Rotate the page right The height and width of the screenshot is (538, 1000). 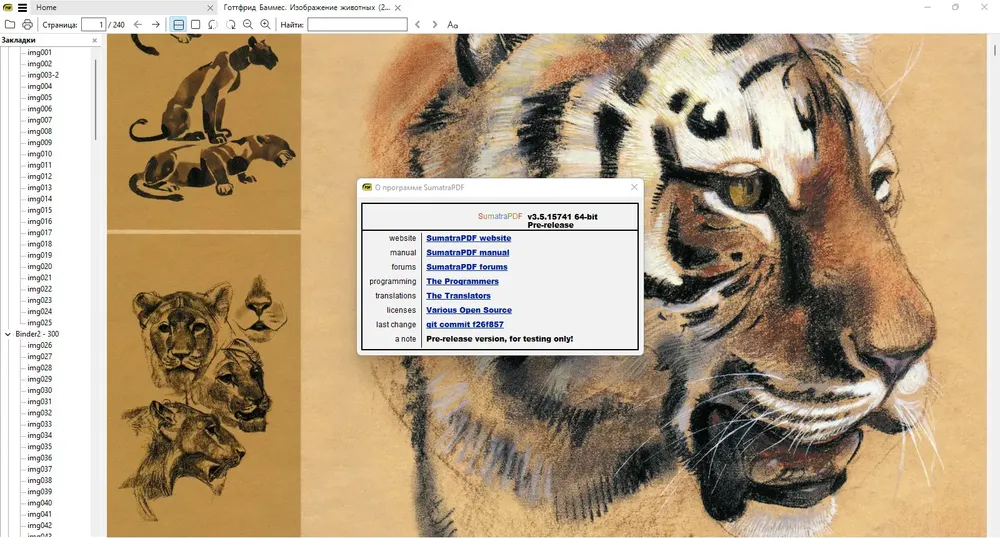point(230,24)
